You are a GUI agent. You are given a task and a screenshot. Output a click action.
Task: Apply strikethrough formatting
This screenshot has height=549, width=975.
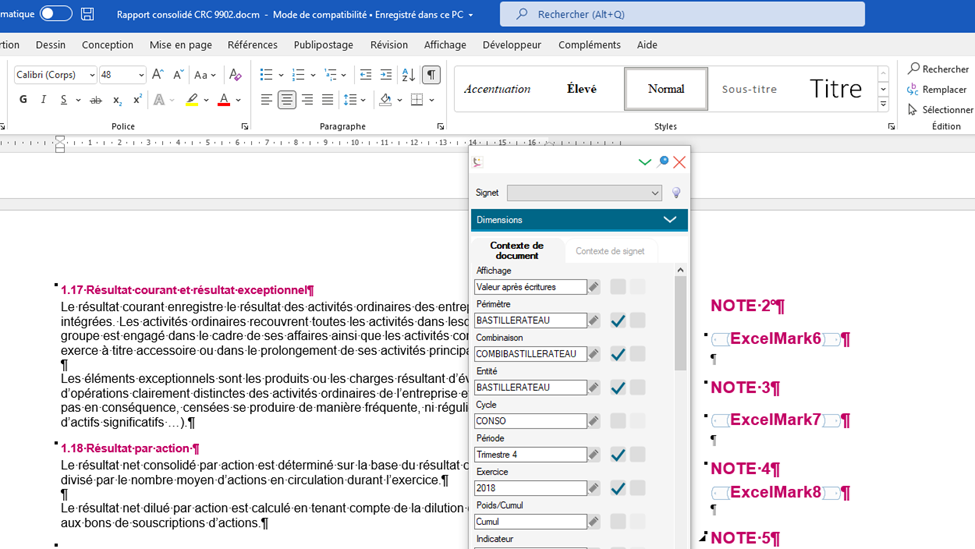tap(96, 99)
